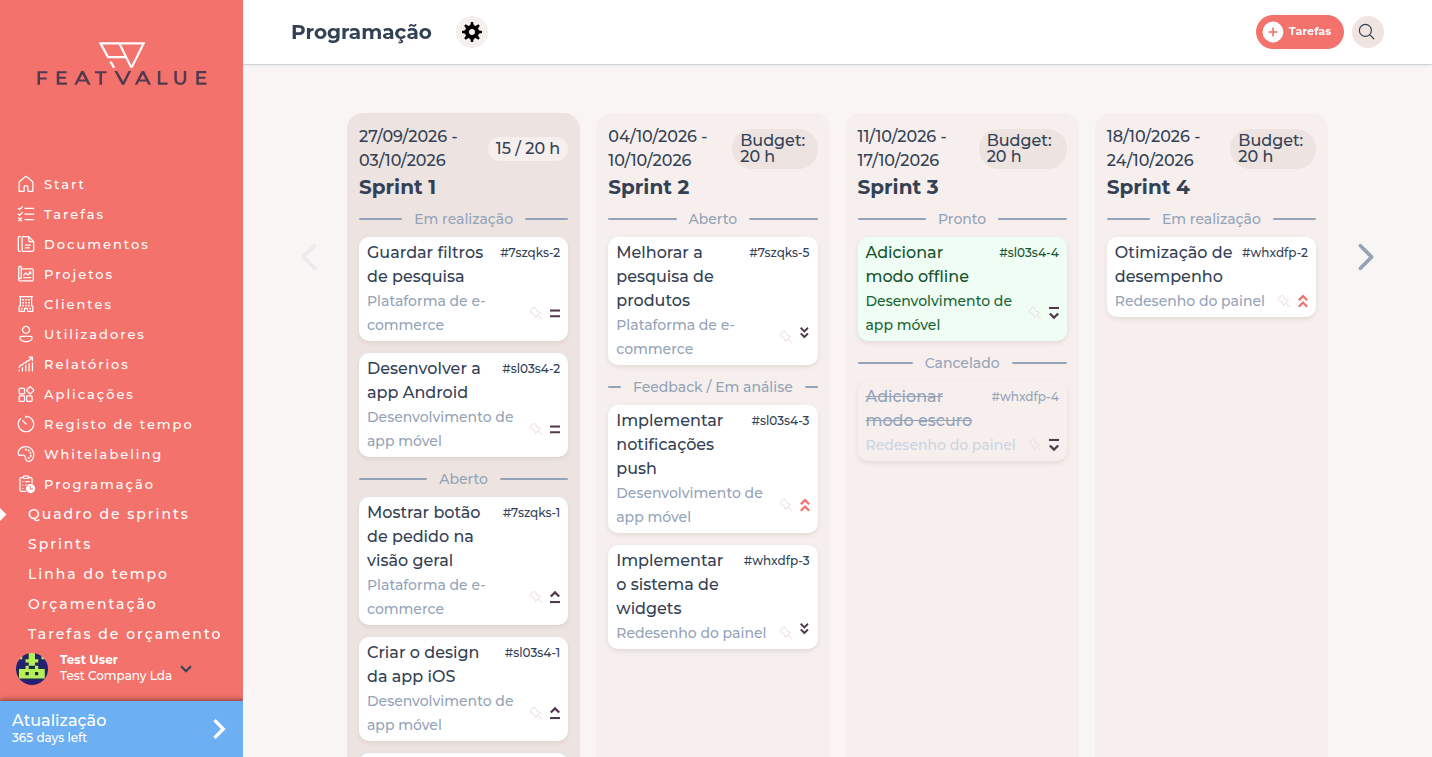Click the Programação clipboard icon in sidebar

pyautogui.click(x=26, y=484)
